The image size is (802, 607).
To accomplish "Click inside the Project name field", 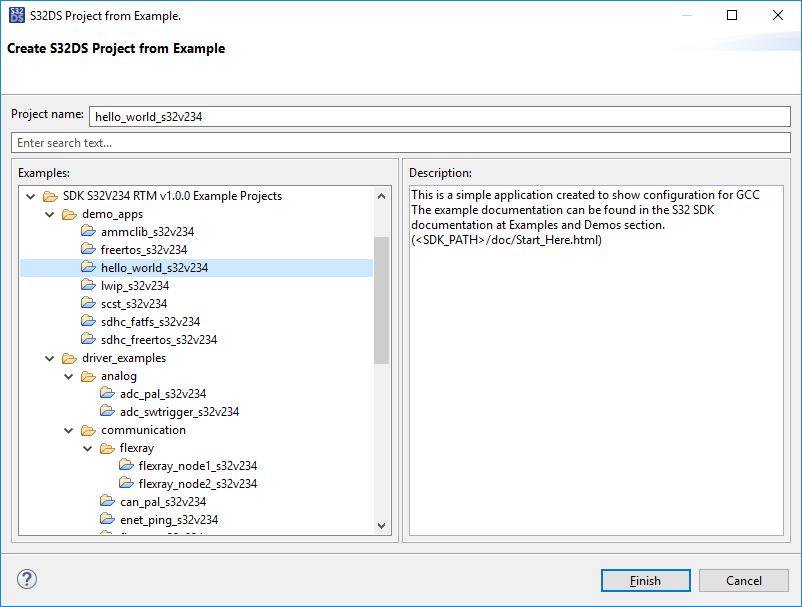I will (x=440, y=114).
